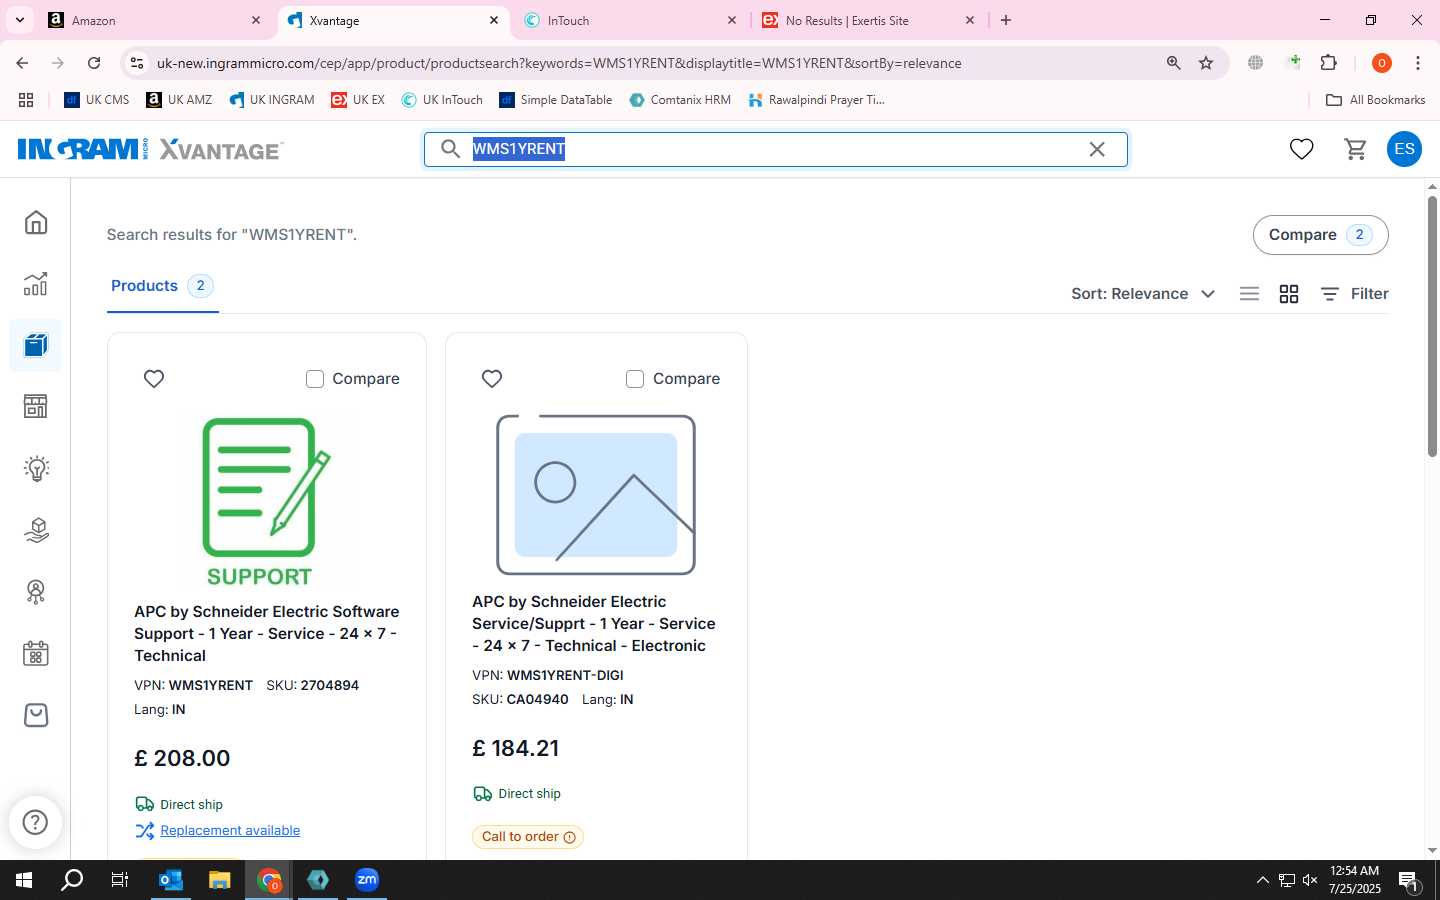Switch to No Results Exertis Site tab
Screen dimensions: 1440x900
click(868, 20)
